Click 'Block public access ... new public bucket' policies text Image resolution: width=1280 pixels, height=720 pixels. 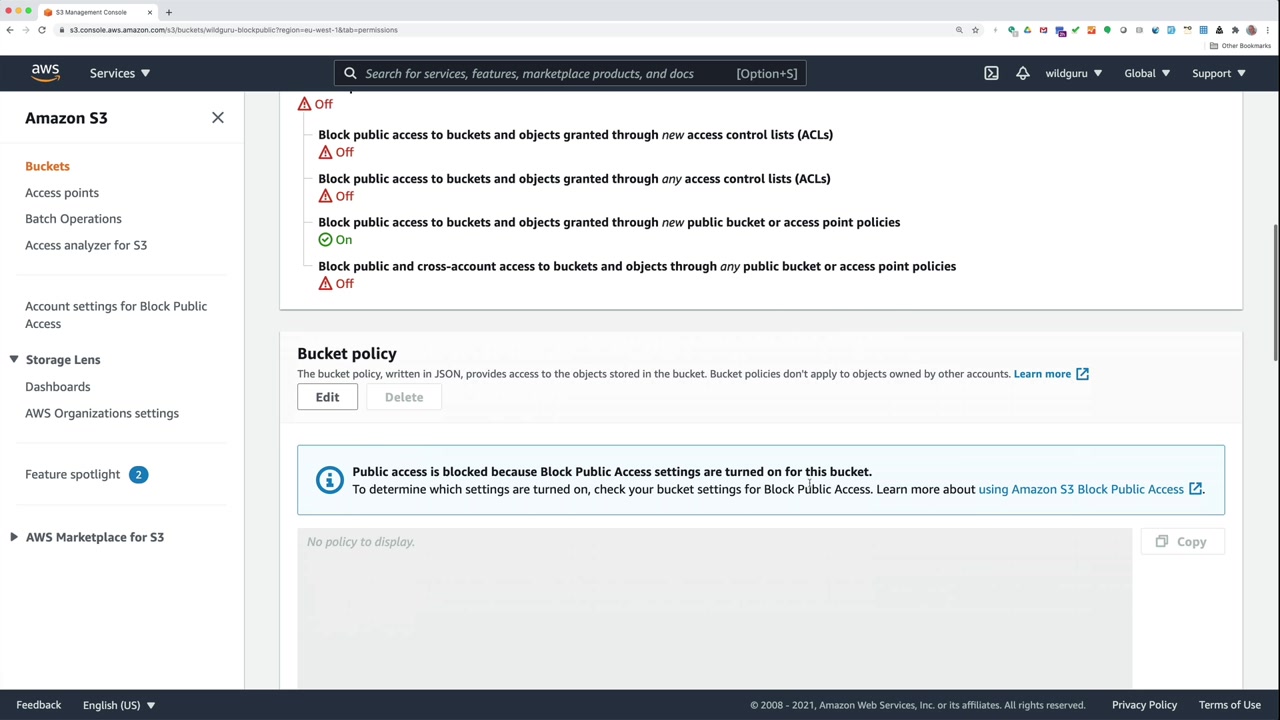tap(609, 223)
